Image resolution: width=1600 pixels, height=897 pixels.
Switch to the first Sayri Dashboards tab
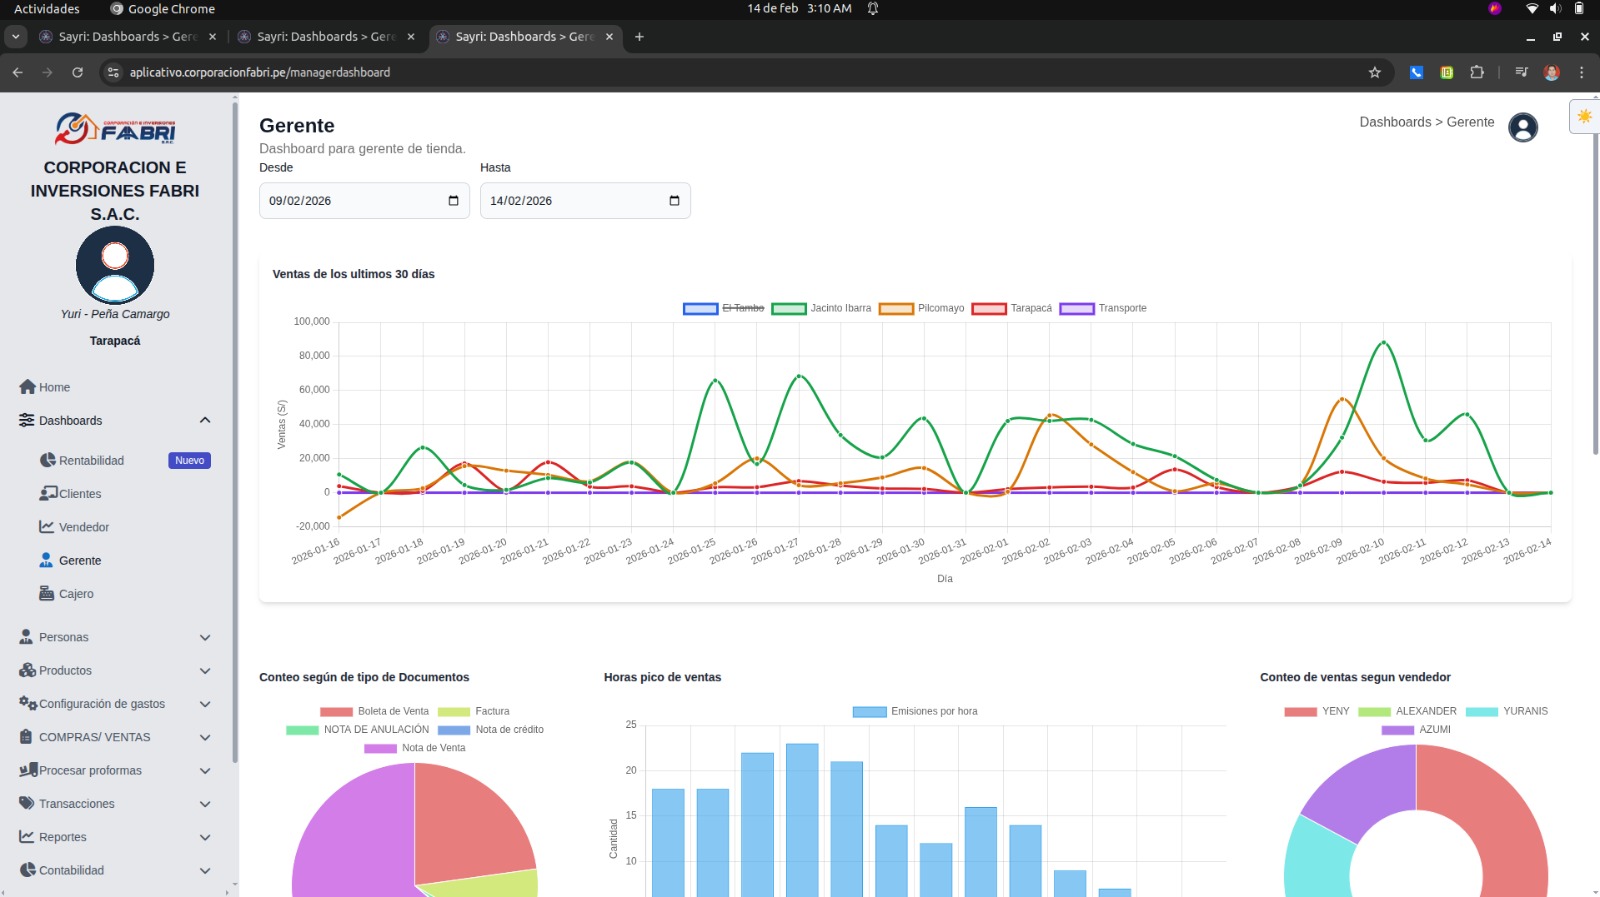(x=127, y=37)
